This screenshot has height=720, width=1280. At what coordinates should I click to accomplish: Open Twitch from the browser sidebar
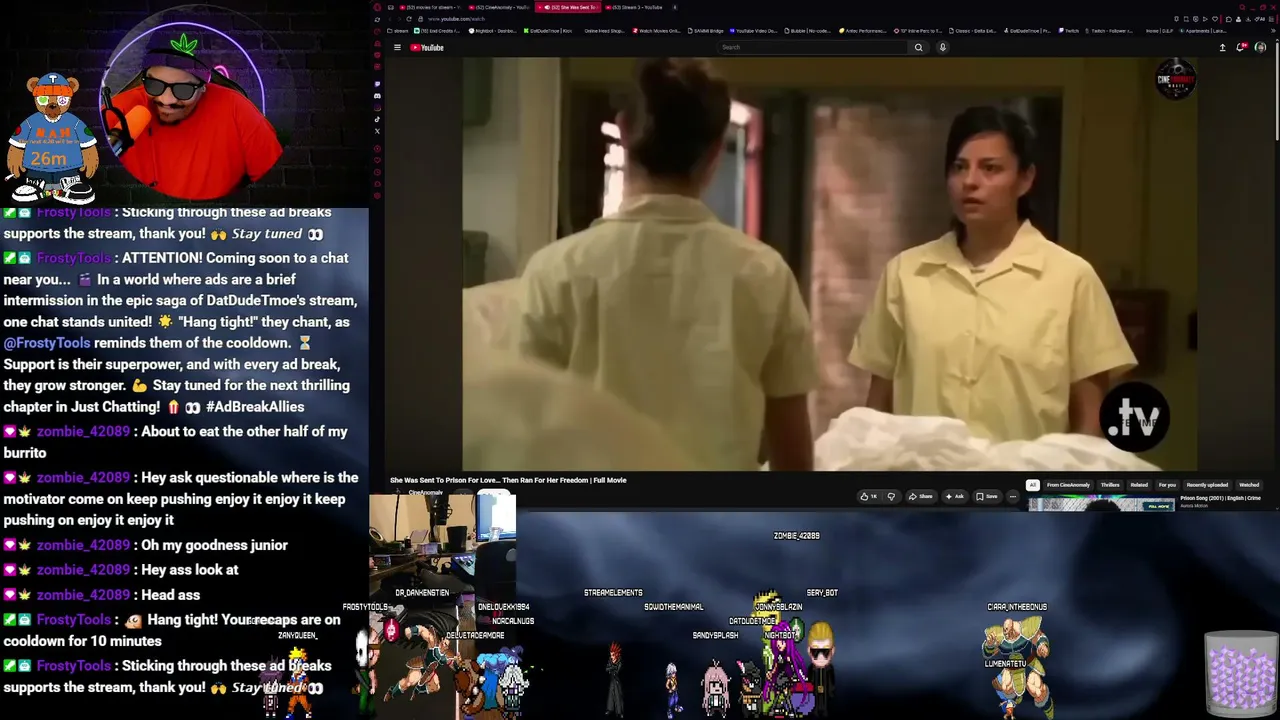(377, 84)
